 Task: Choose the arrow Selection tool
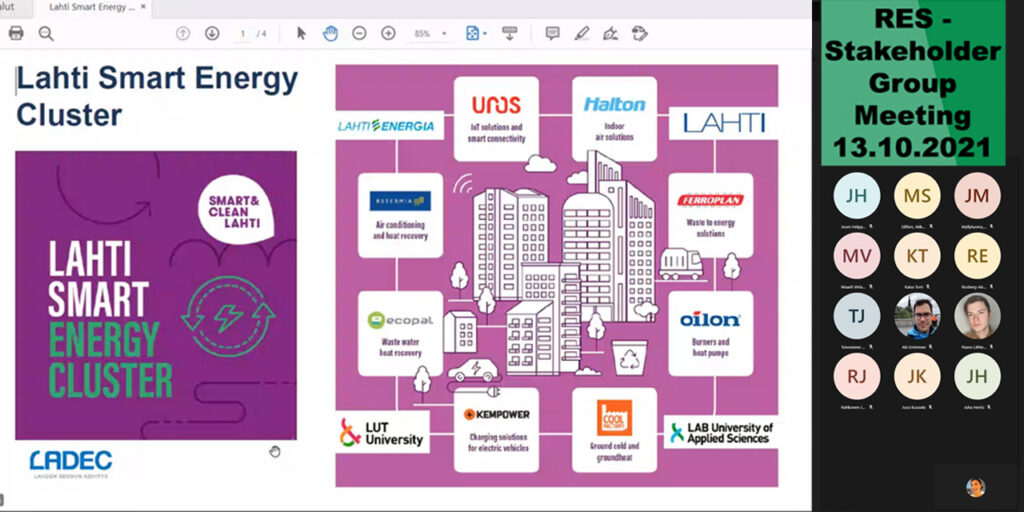point(301,33)
